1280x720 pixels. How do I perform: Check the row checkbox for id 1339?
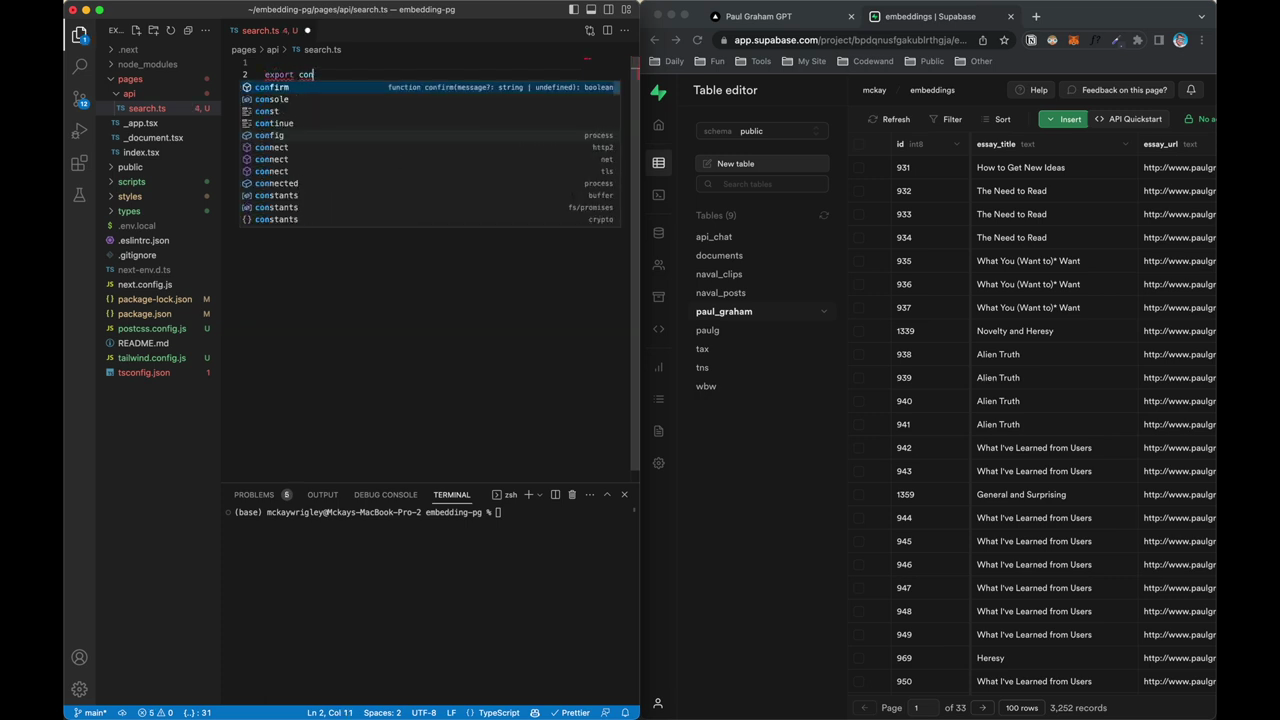[859, 331]
